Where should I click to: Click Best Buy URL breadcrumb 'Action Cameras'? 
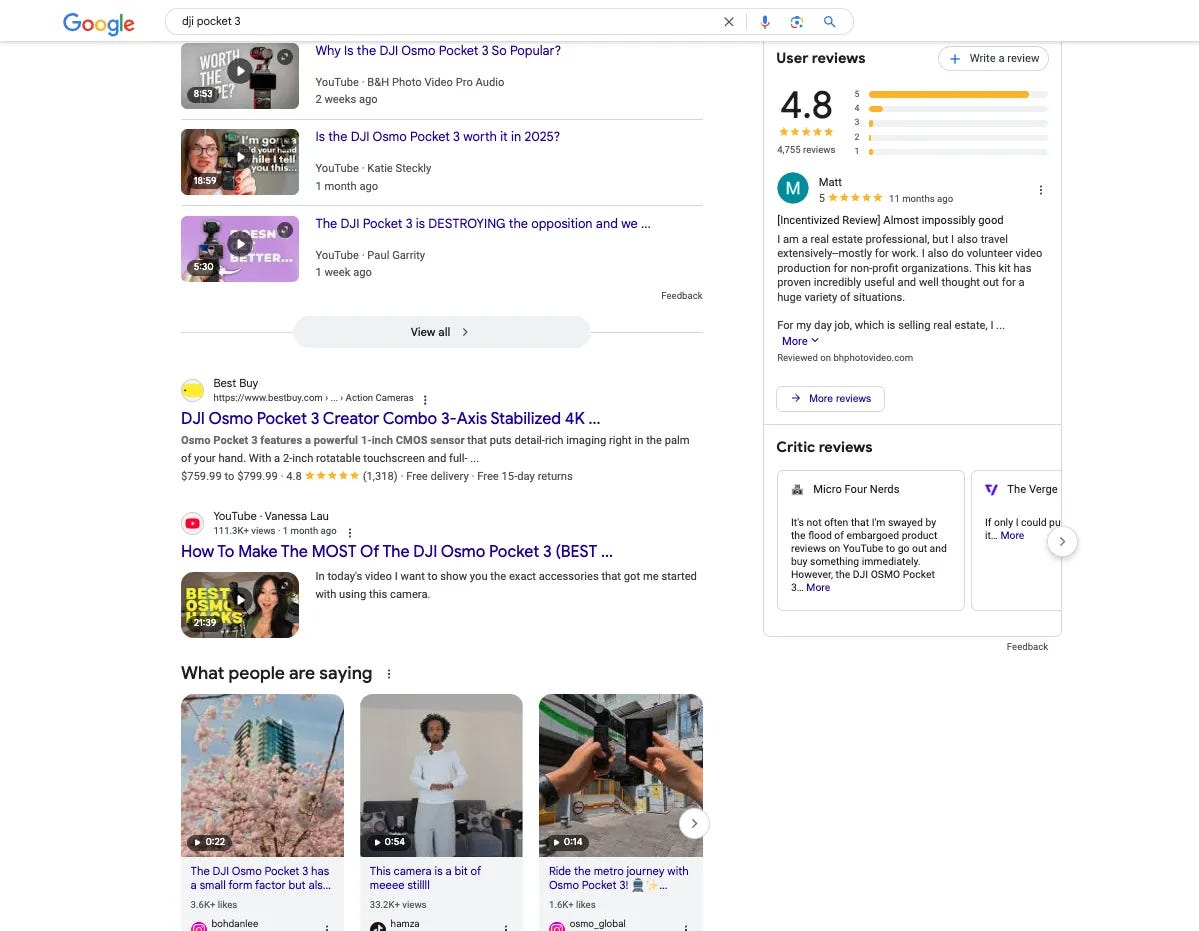(x=379, y=397)
